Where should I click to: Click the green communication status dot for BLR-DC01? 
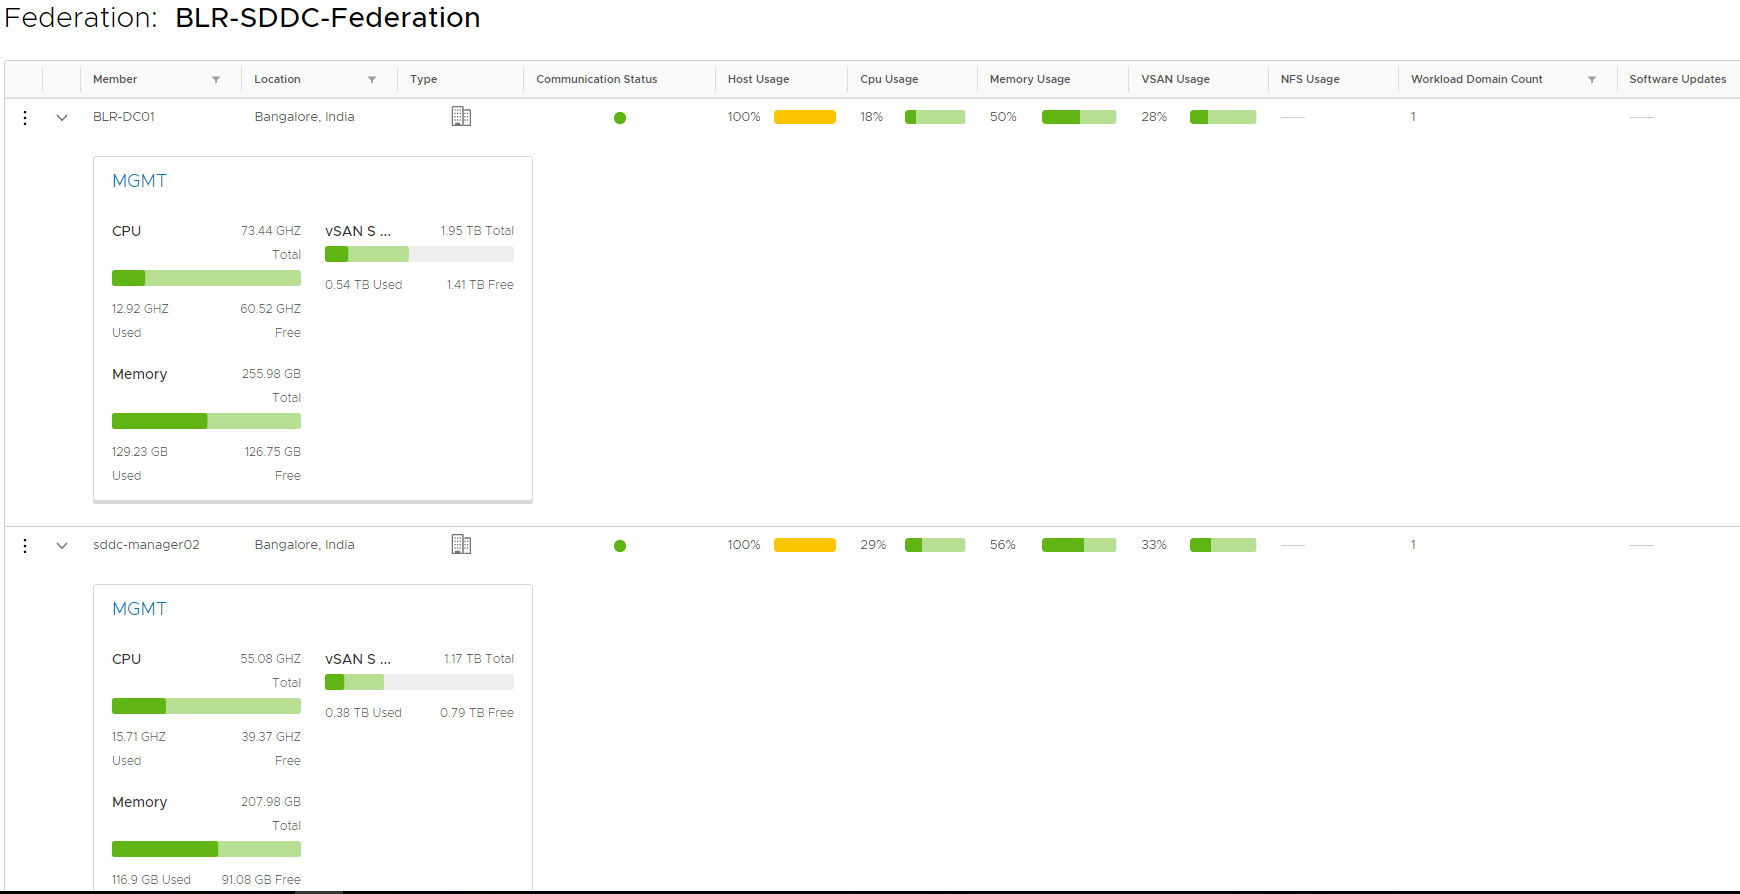pos(620,118)
